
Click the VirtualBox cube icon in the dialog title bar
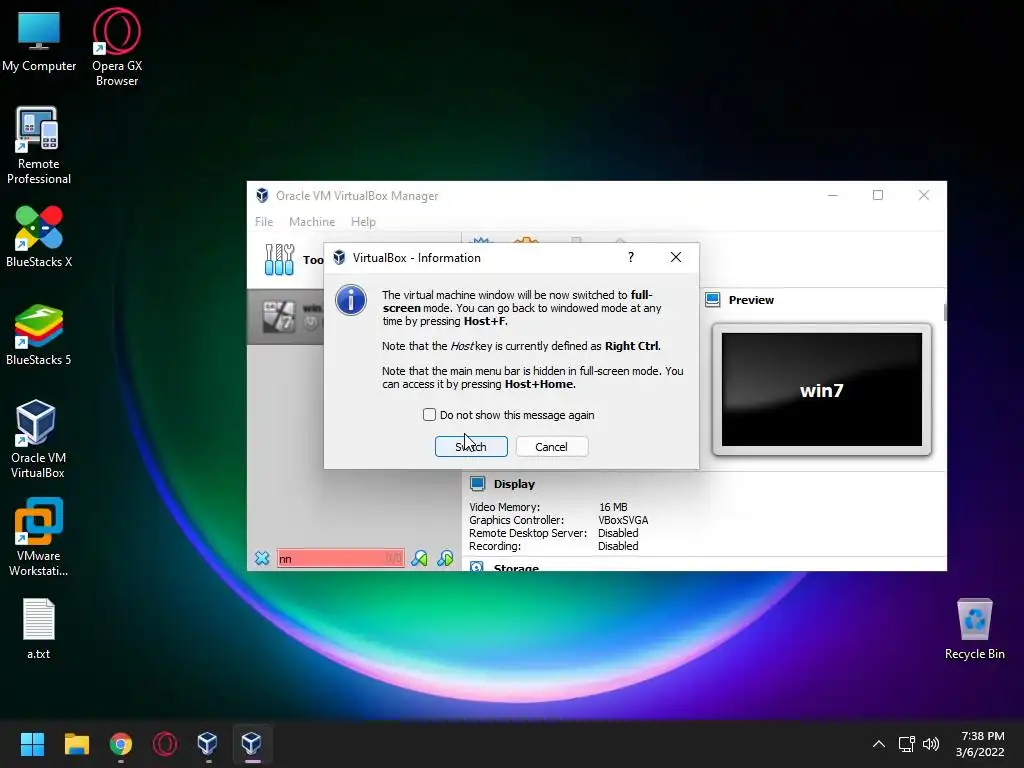339,257
